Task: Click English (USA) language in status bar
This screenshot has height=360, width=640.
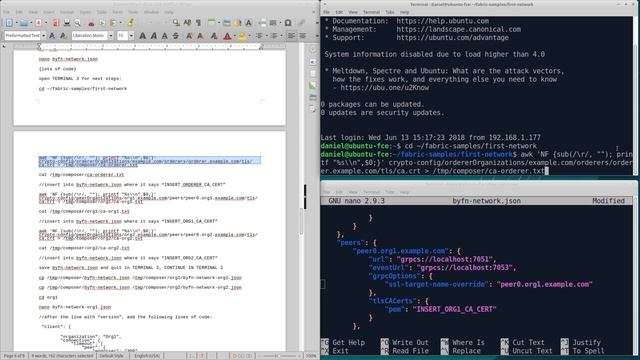Action: [147, 356]
